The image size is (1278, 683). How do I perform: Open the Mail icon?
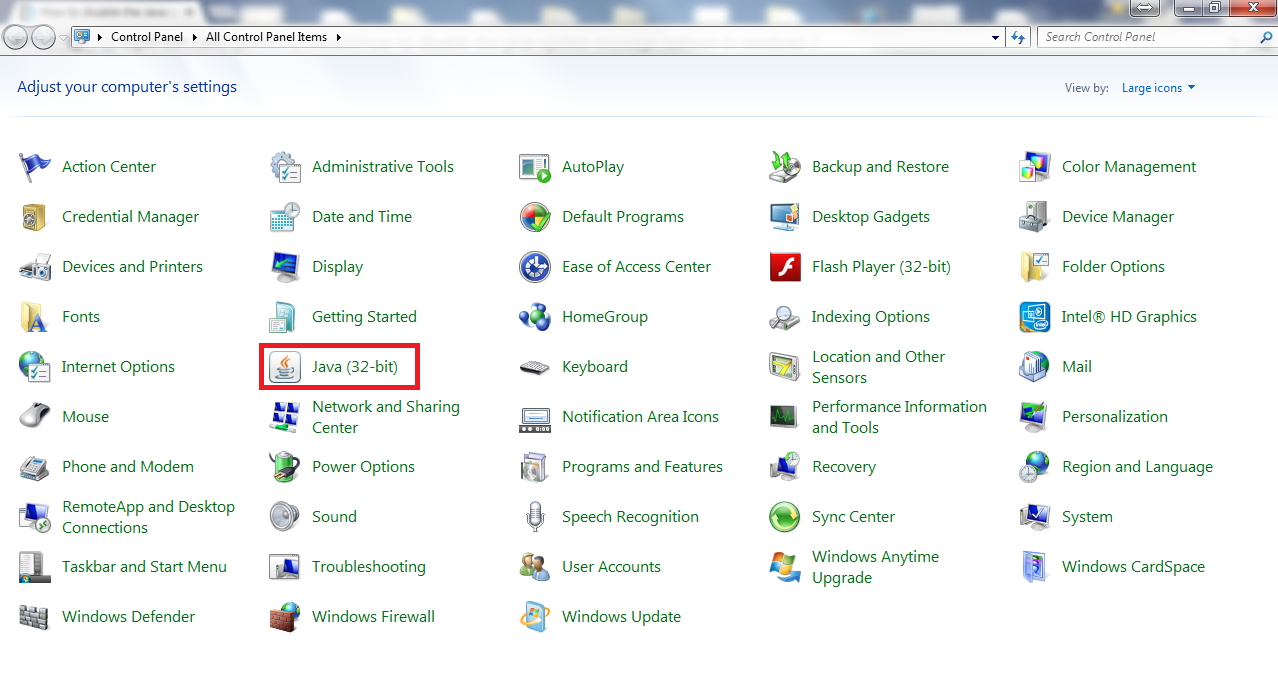point(1035,367)
